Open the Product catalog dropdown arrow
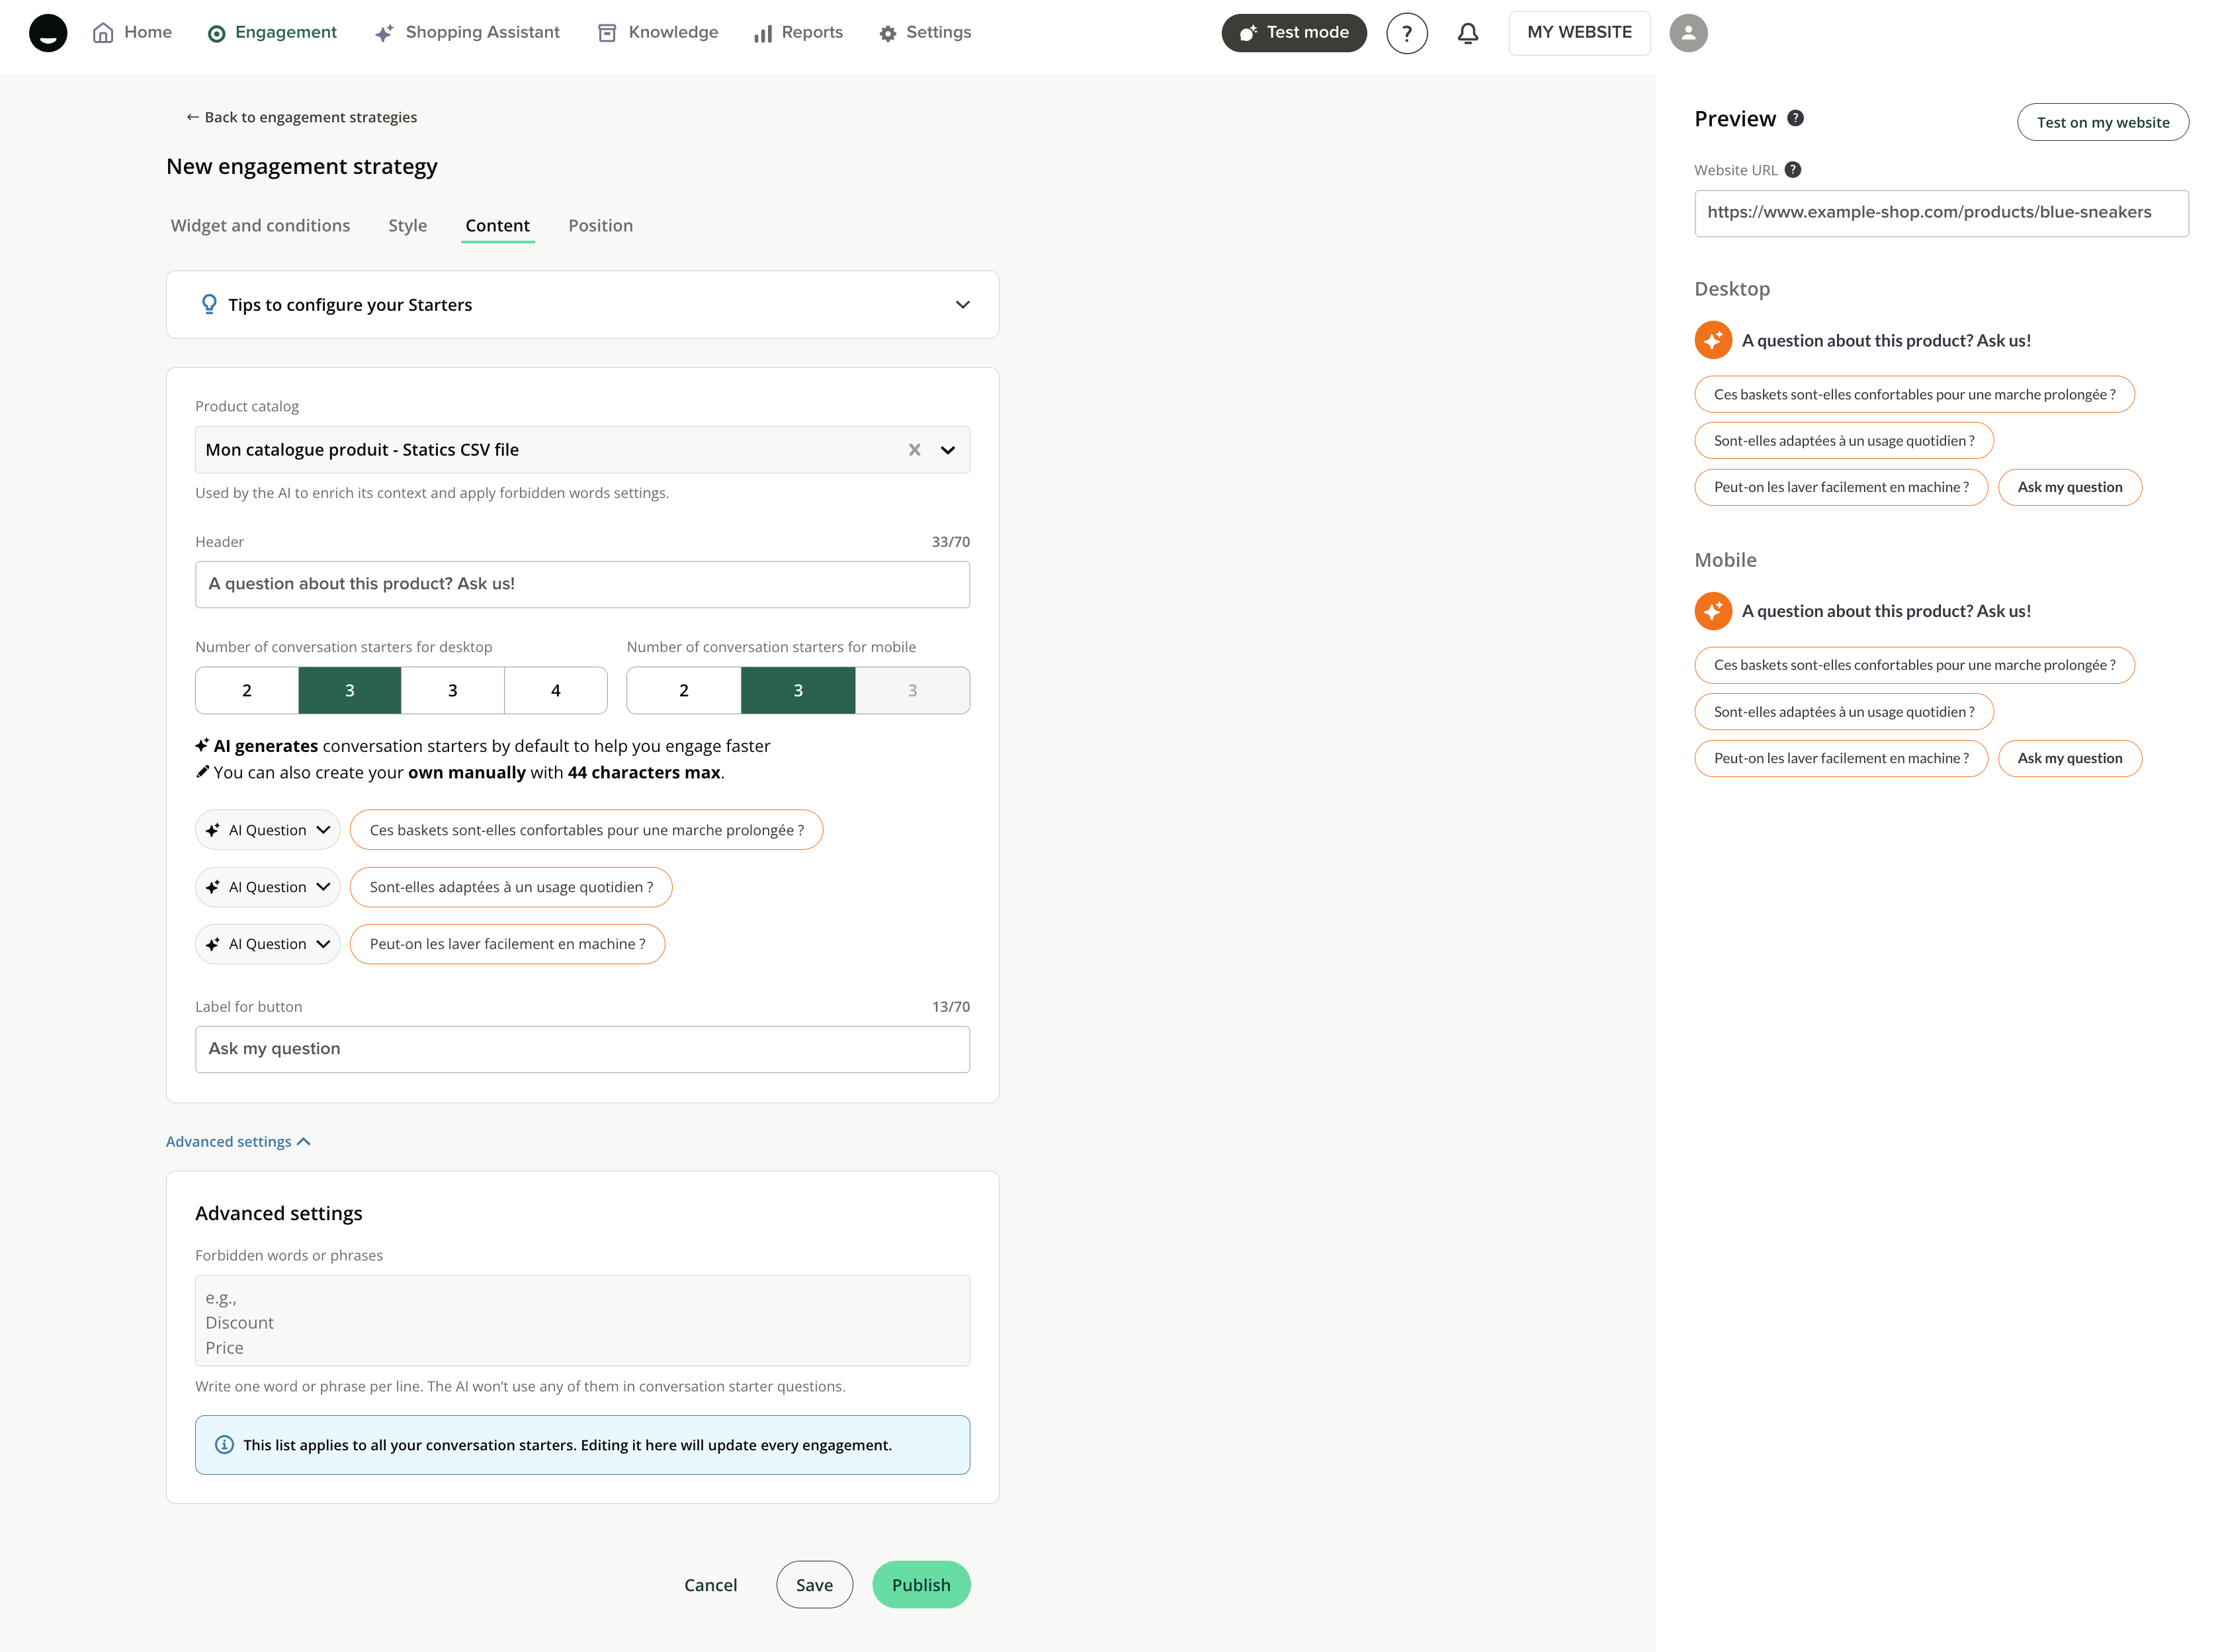Image resolution: width=2220 pixels, height=1652 pixels. 948,450
